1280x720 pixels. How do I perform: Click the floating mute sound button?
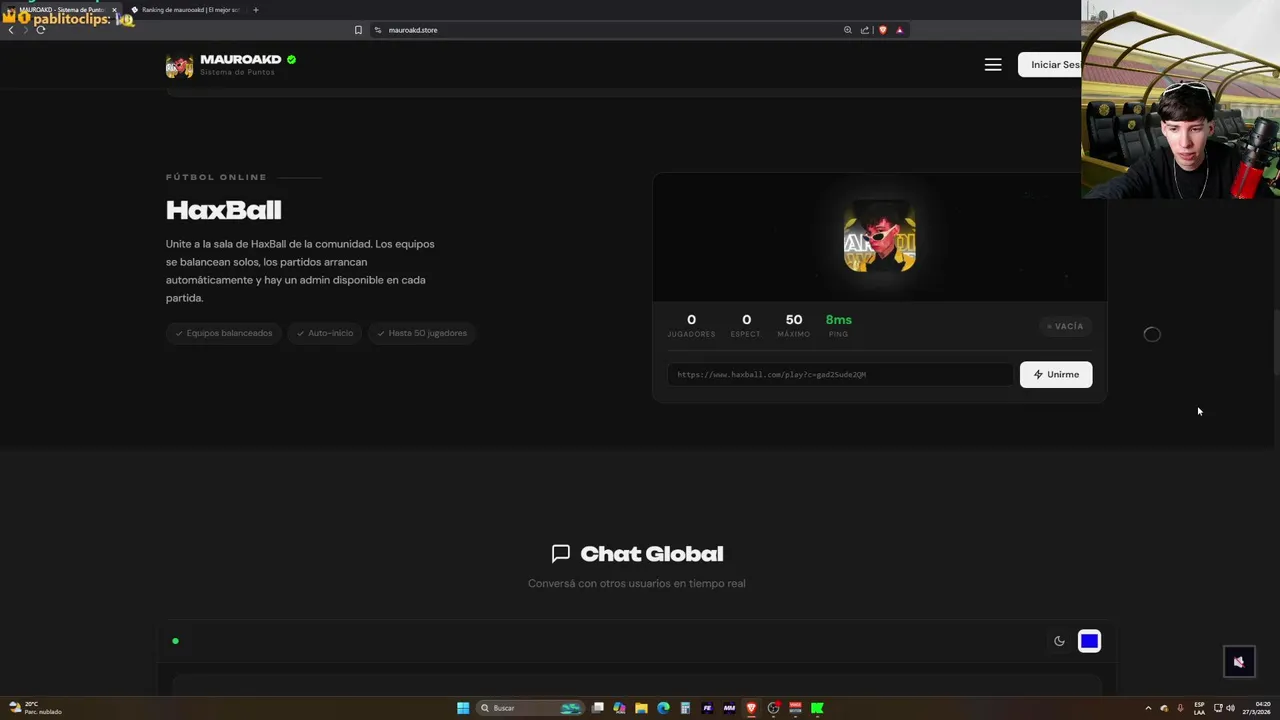coord(1239,661)
